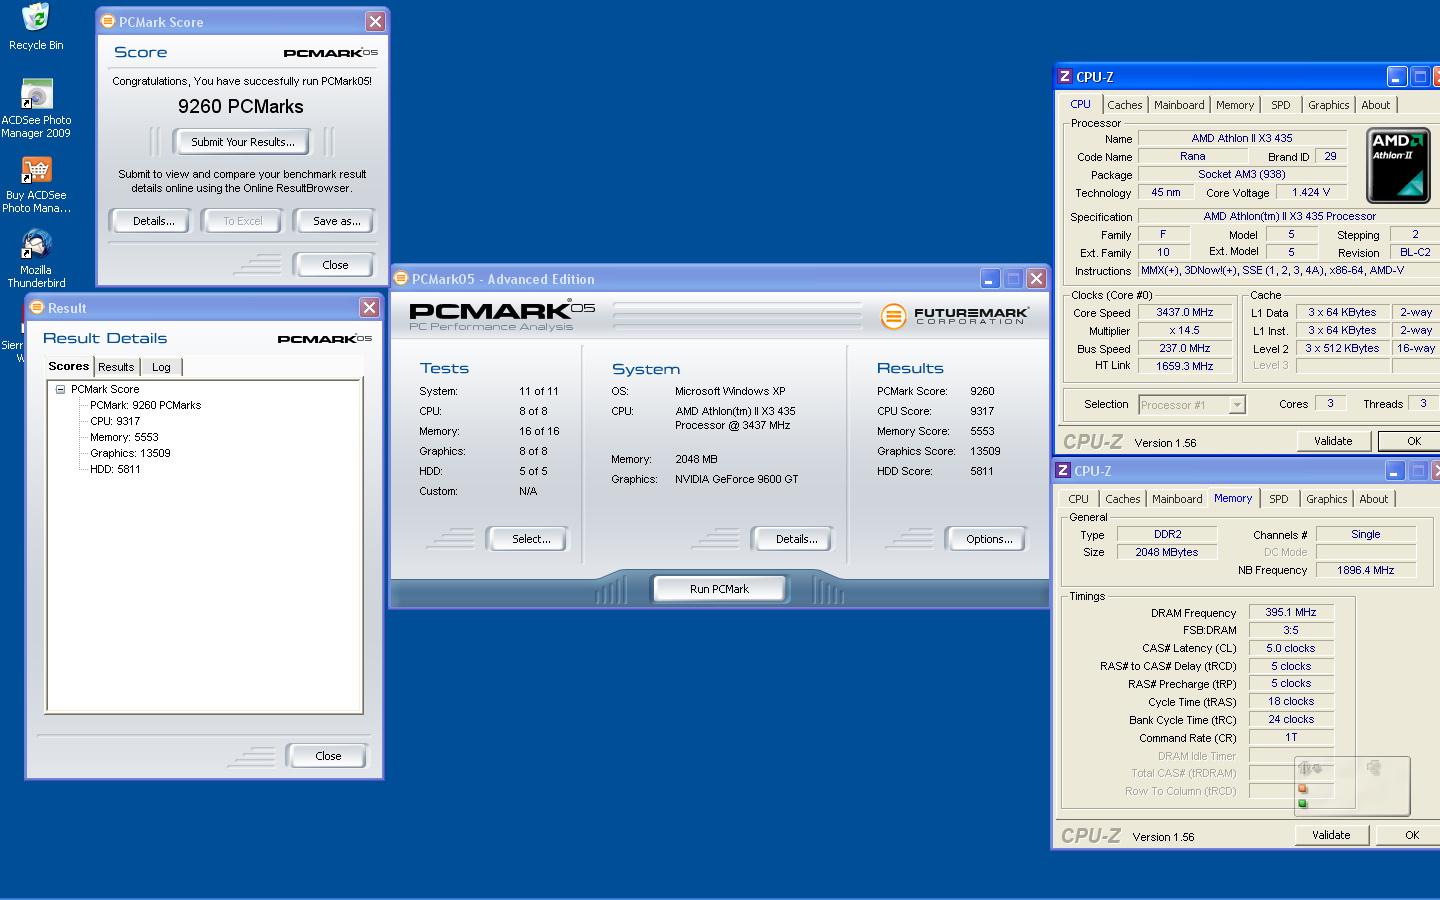Open the Processor #1 selection dropdown
The width and height of the screenshot is (1440, 900).
(1237, 404)
